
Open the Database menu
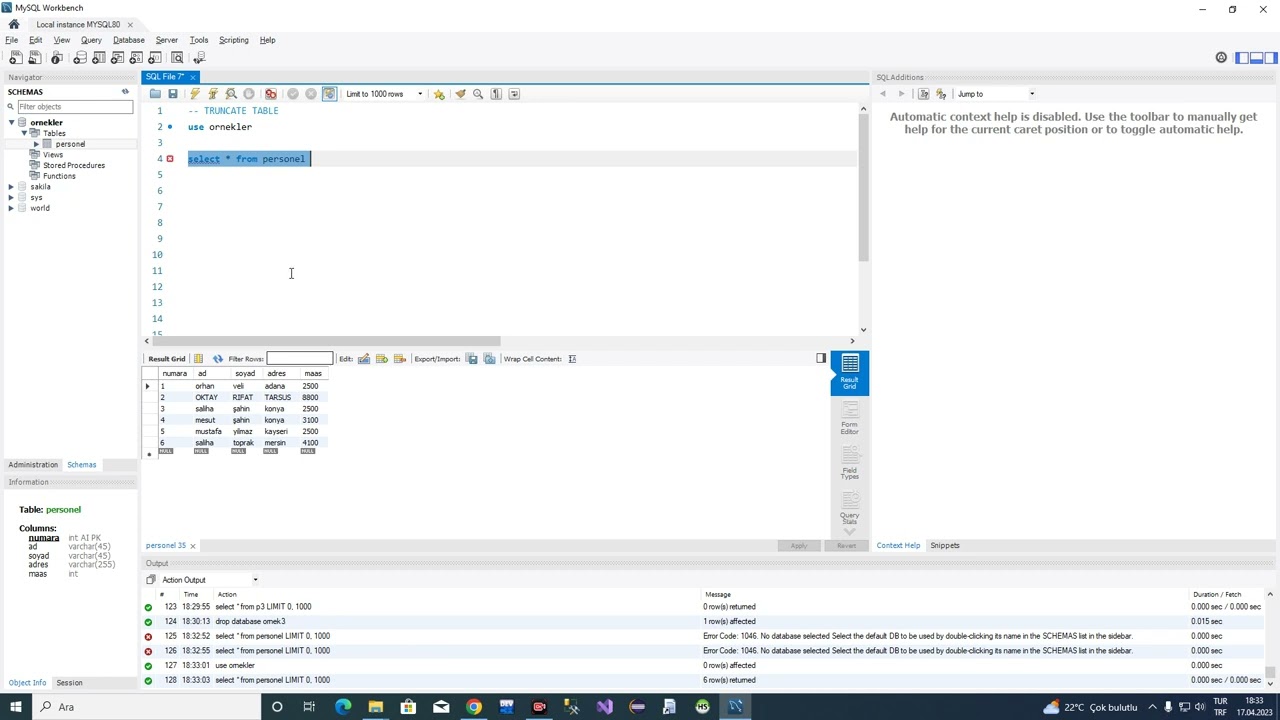click(129, 40)
